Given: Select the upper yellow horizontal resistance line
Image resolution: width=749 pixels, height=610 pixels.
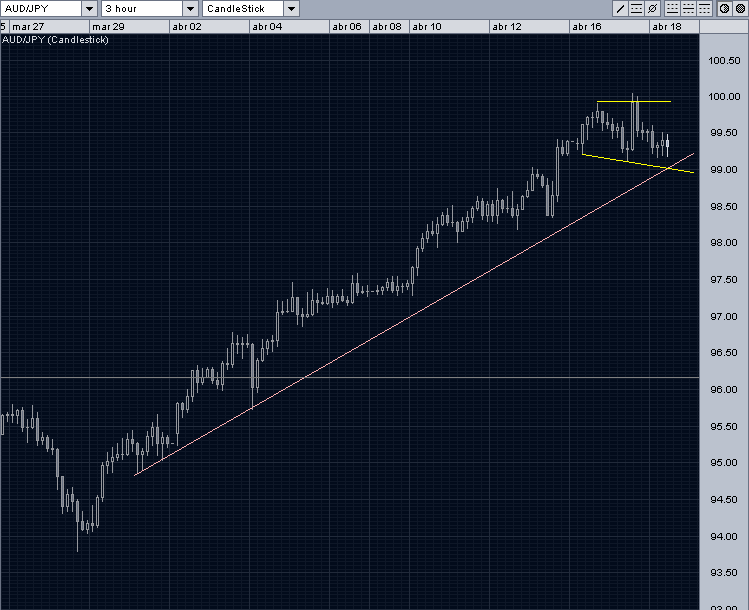Looking at the screenshot, I should 634,101.
